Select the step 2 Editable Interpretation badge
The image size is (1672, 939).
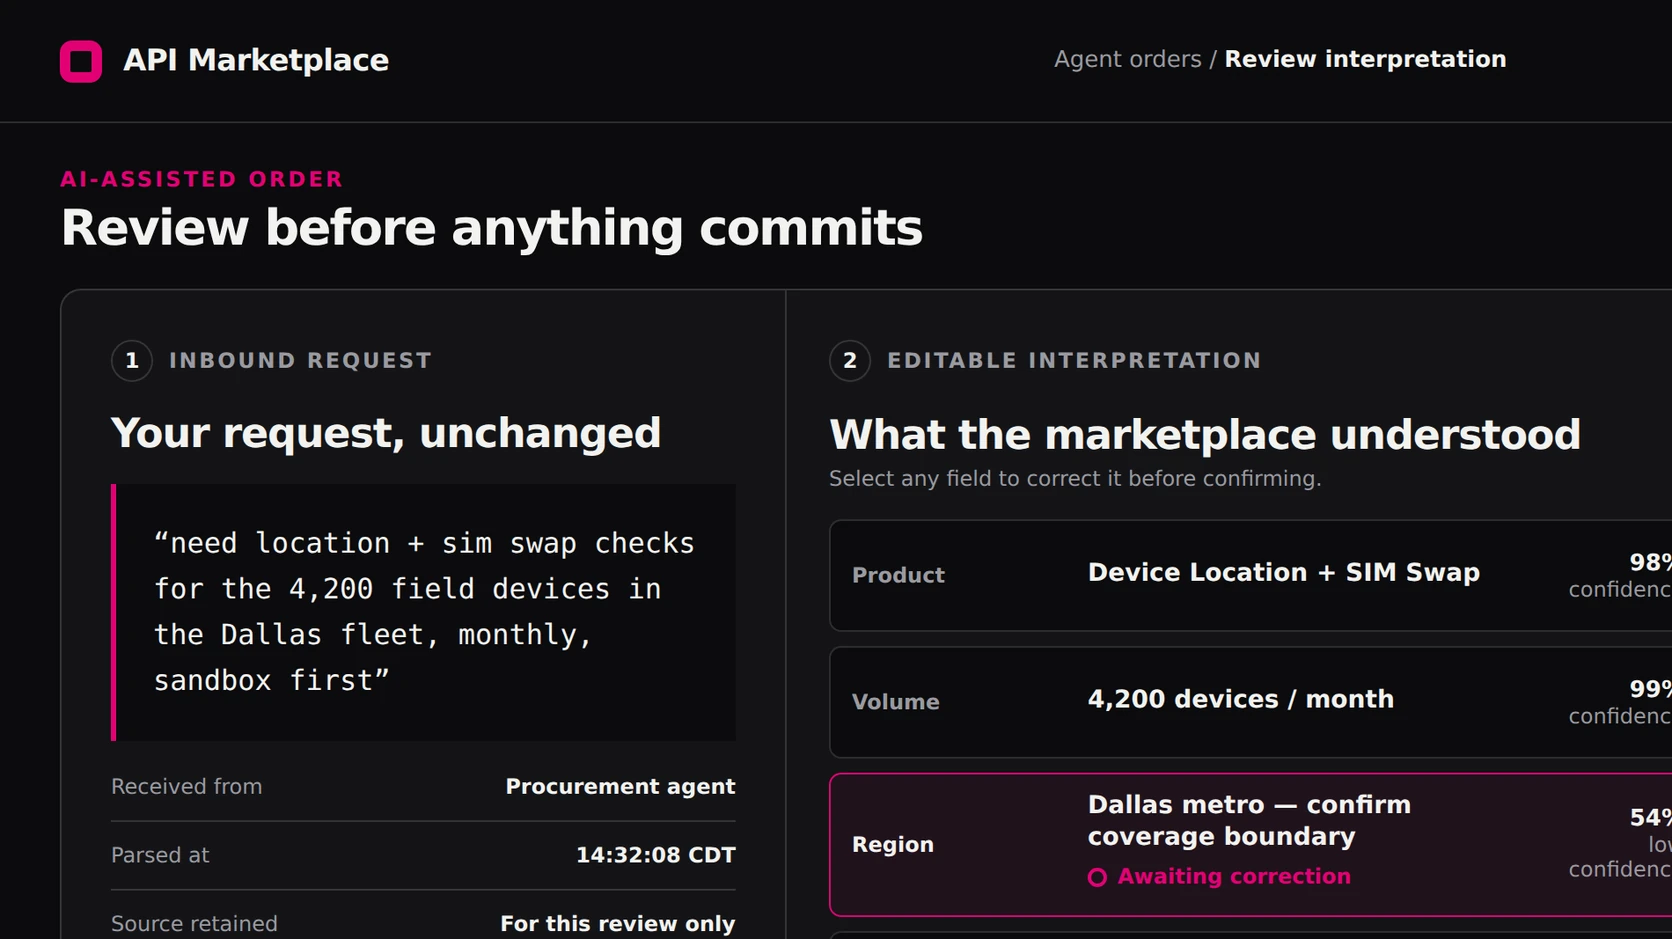(x=850, y=361)
